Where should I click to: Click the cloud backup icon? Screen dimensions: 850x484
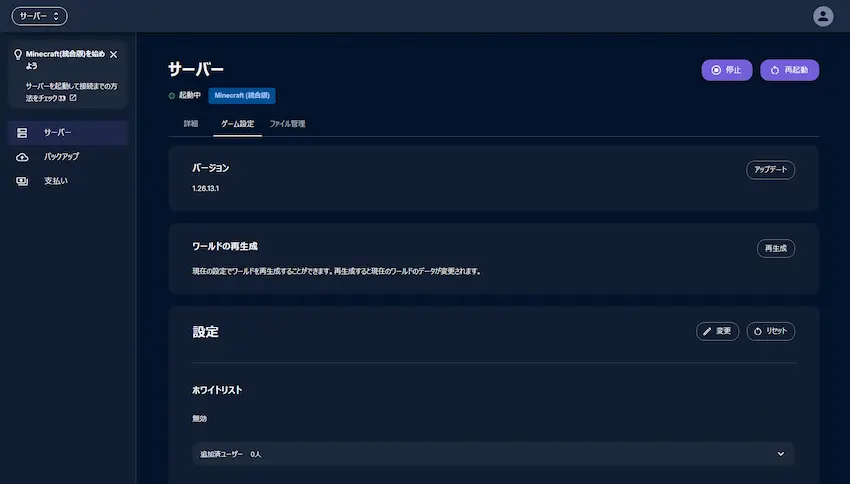coord(22,157)
